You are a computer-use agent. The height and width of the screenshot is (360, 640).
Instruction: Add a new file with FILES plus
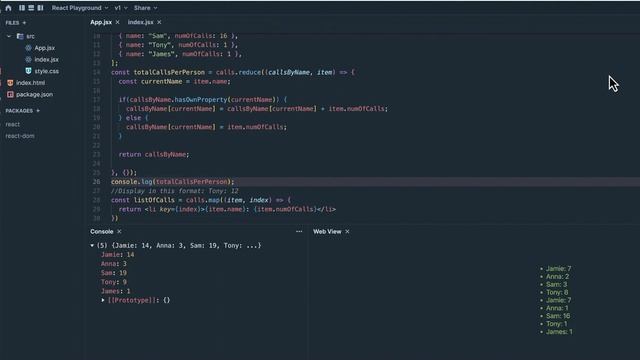click(24, 23)
